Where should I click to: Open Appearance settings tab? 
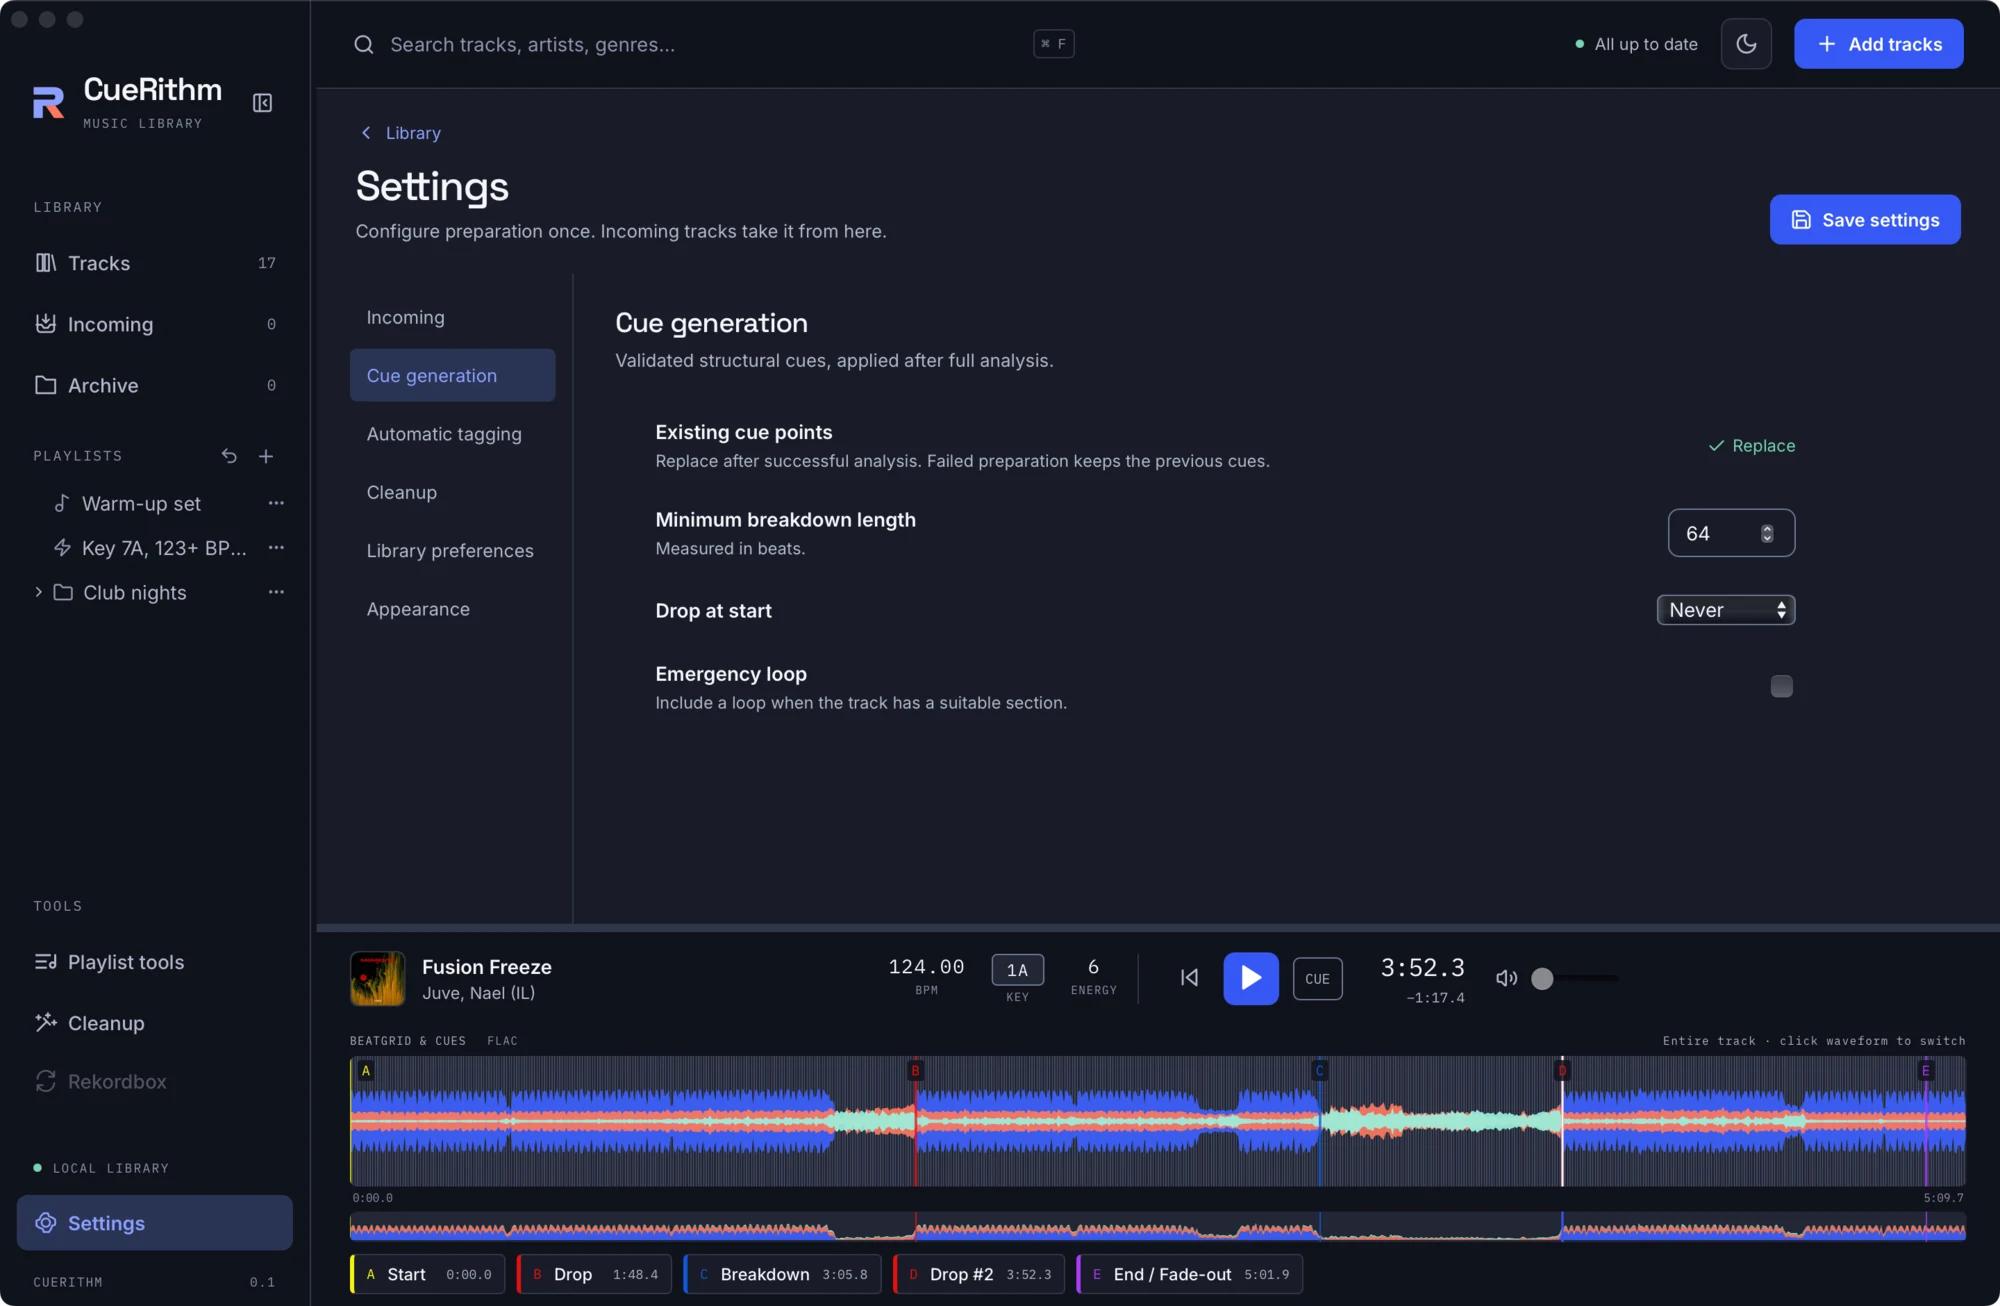click(x=452, y=609)
